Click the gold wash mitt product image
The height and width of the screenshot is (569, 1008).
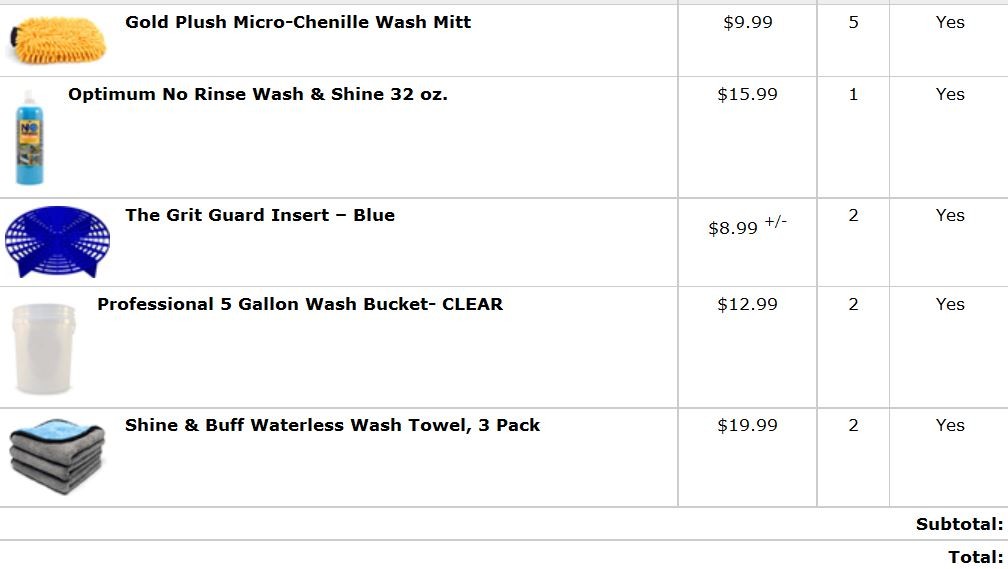coord(58,40)
